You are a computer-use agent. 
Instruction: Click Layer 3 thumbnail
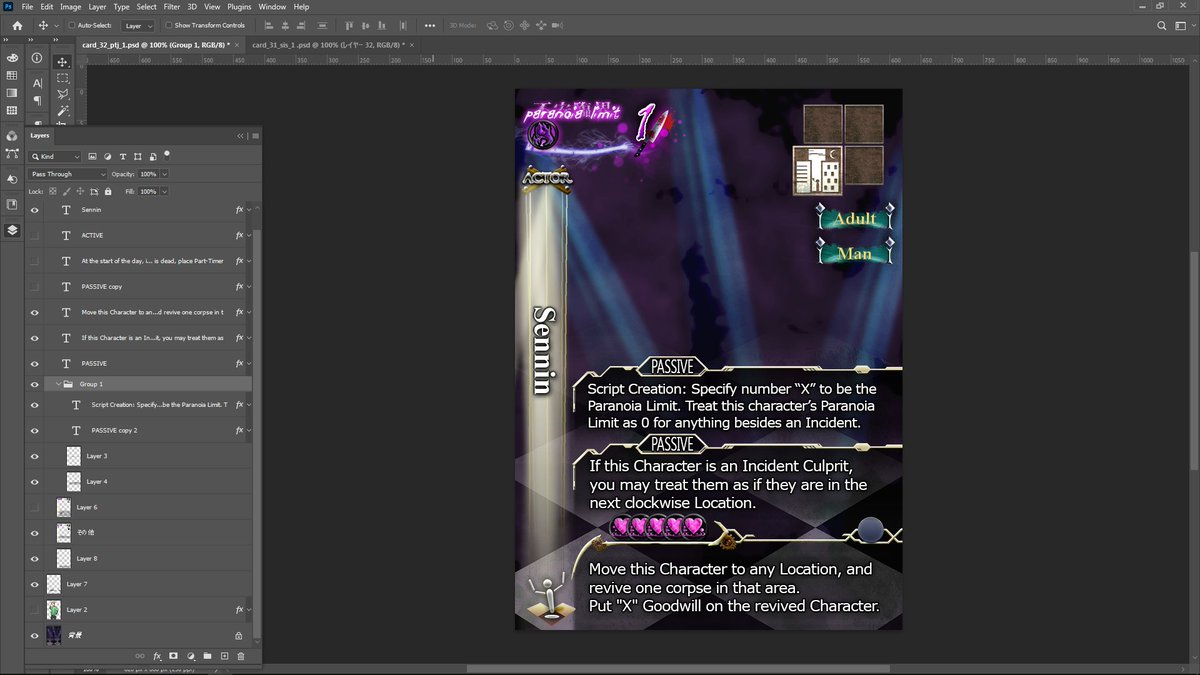coord(74,456)
